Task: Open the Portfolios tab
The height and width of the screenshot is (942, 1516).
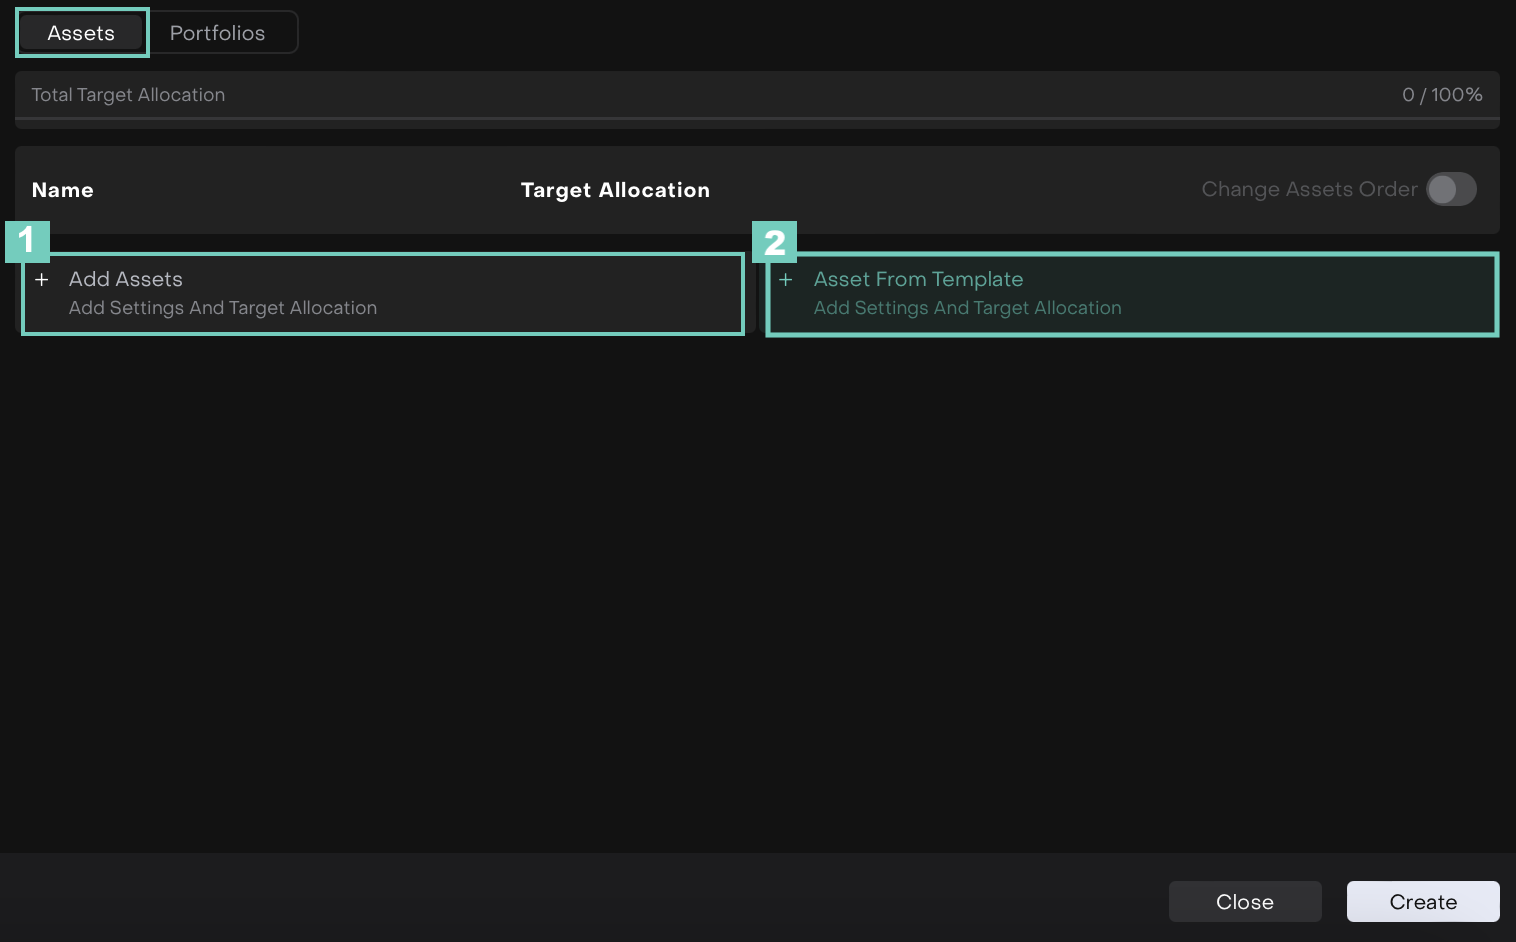Action: (x=217, y=33)
